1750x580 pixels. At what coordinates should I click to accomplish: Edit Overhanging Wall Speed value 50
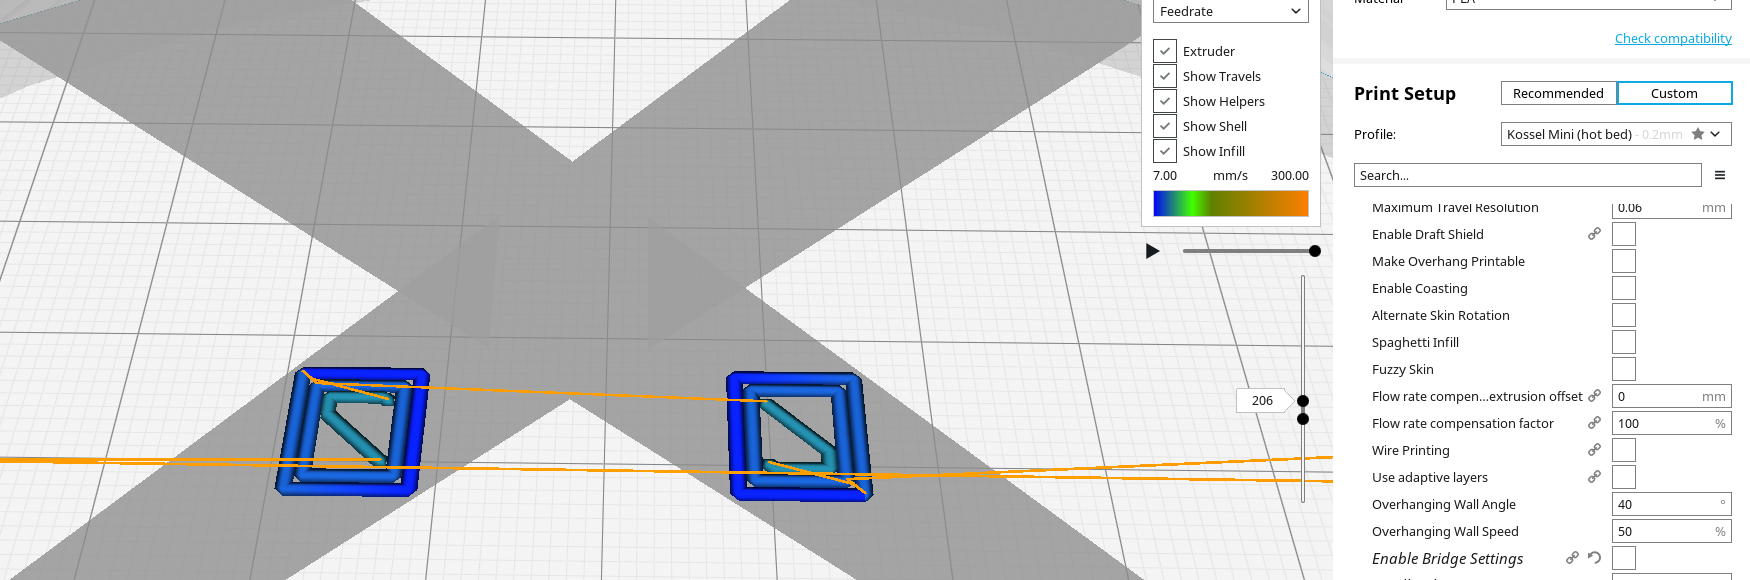1672,531
